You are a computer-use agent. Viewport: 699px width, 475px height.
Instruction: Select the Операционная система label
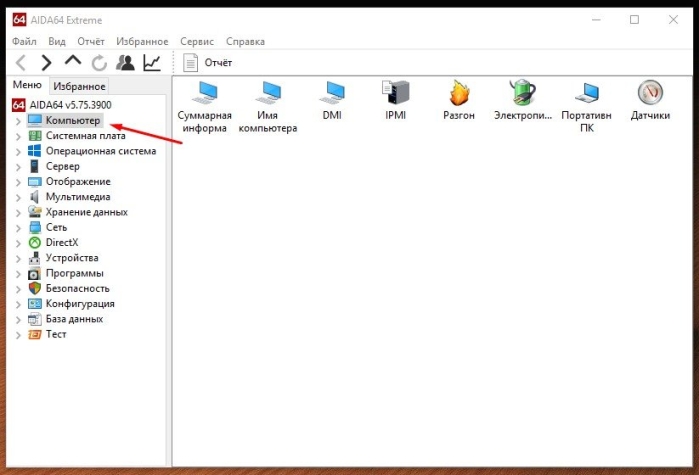101,151
